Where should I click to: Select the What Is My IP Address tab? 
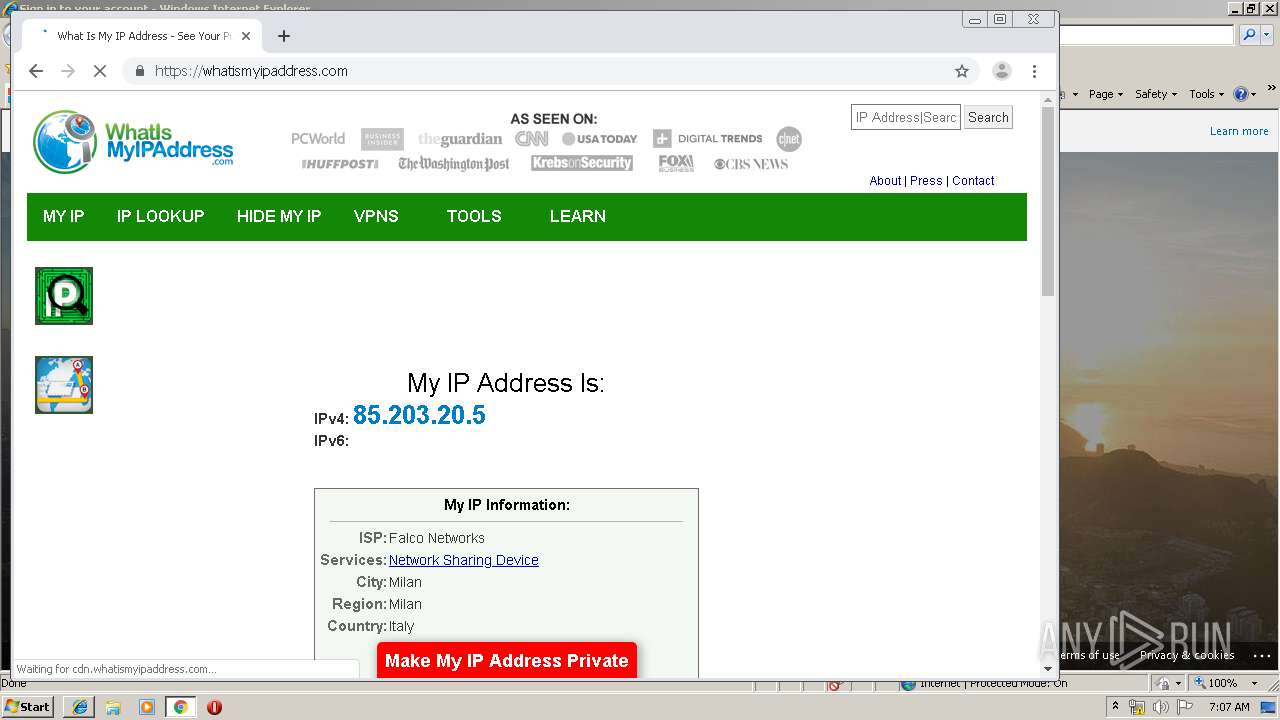144,36
